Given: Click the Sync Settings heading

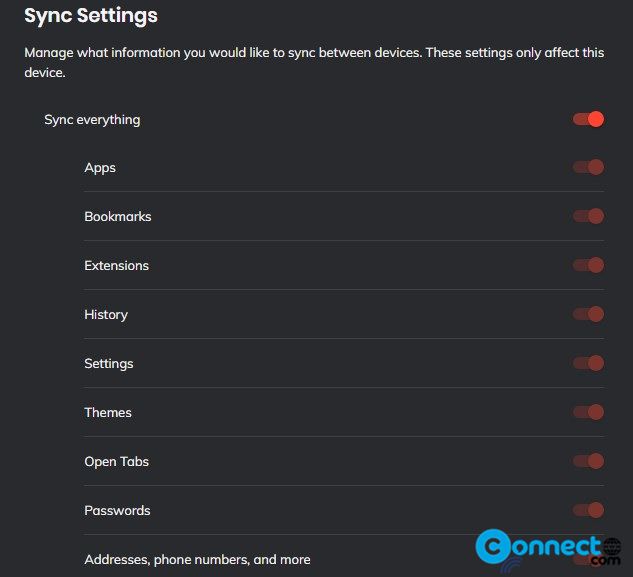Looking at the screenshot, I should (x=91, y=16).
